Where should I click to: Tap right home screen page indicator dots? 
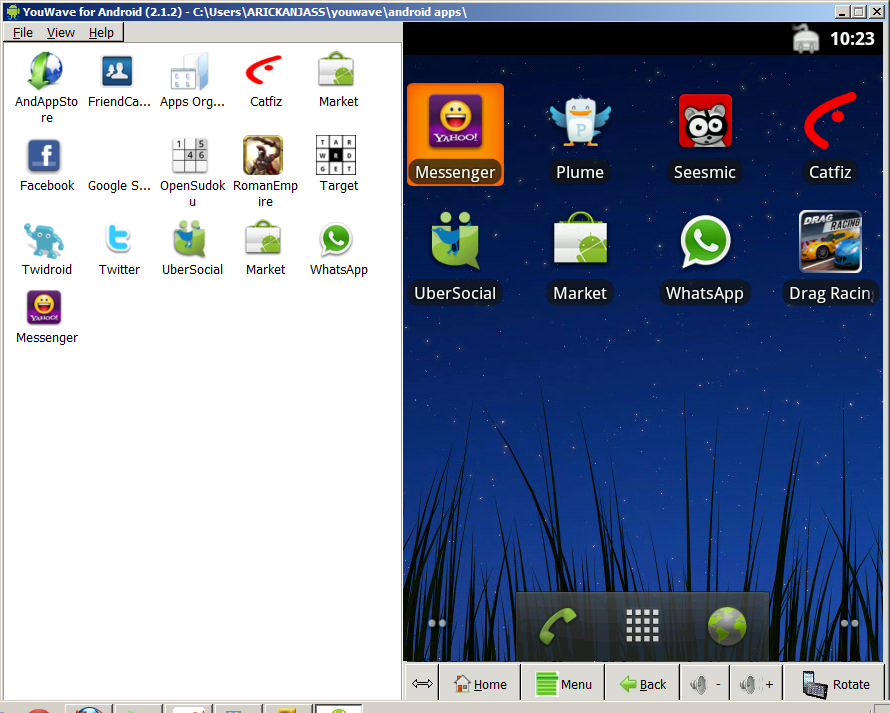point(850,623)
